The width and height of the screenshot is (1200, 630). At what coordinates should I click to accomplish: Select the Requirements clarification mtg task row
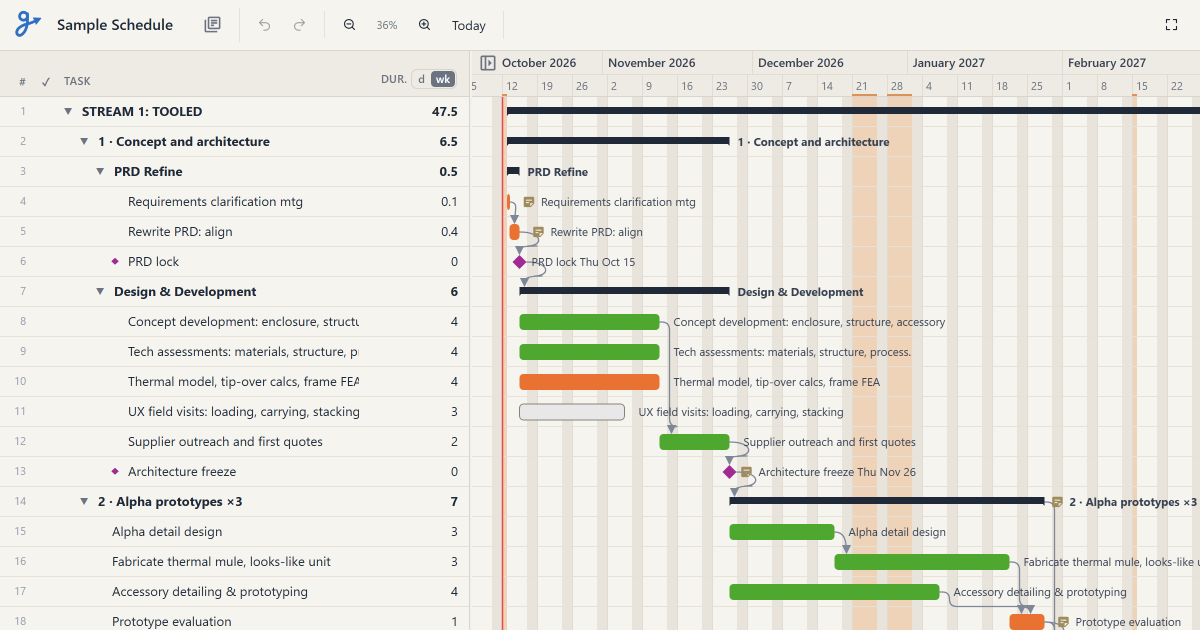coord(235,202)
